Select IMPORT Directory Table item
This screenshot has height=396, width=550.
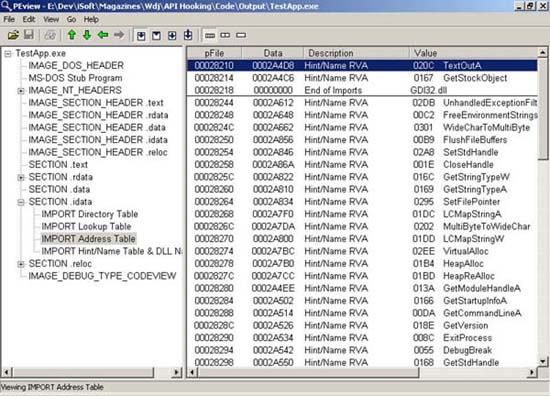[x=89, y=214]
